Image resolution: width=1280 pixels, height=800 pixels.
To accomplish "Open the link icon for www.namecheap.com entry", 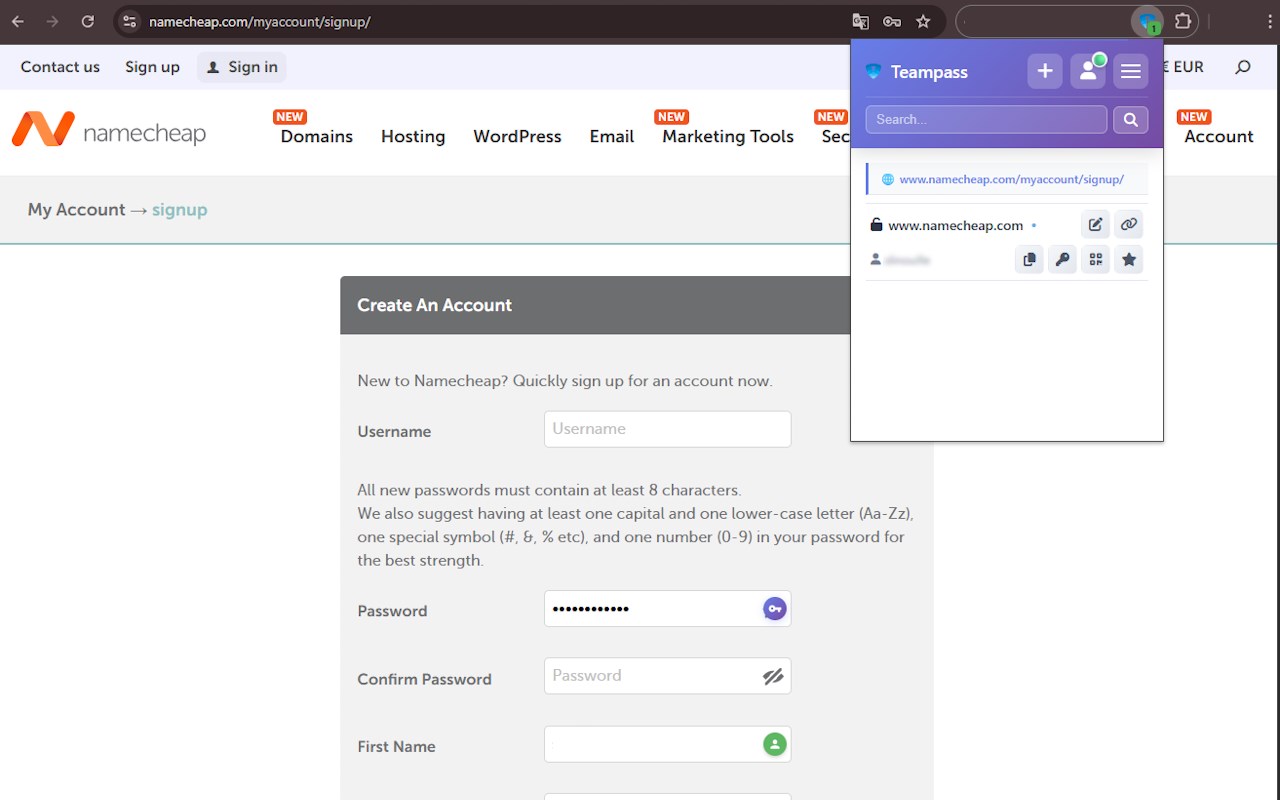I will tap(1129, 224).
